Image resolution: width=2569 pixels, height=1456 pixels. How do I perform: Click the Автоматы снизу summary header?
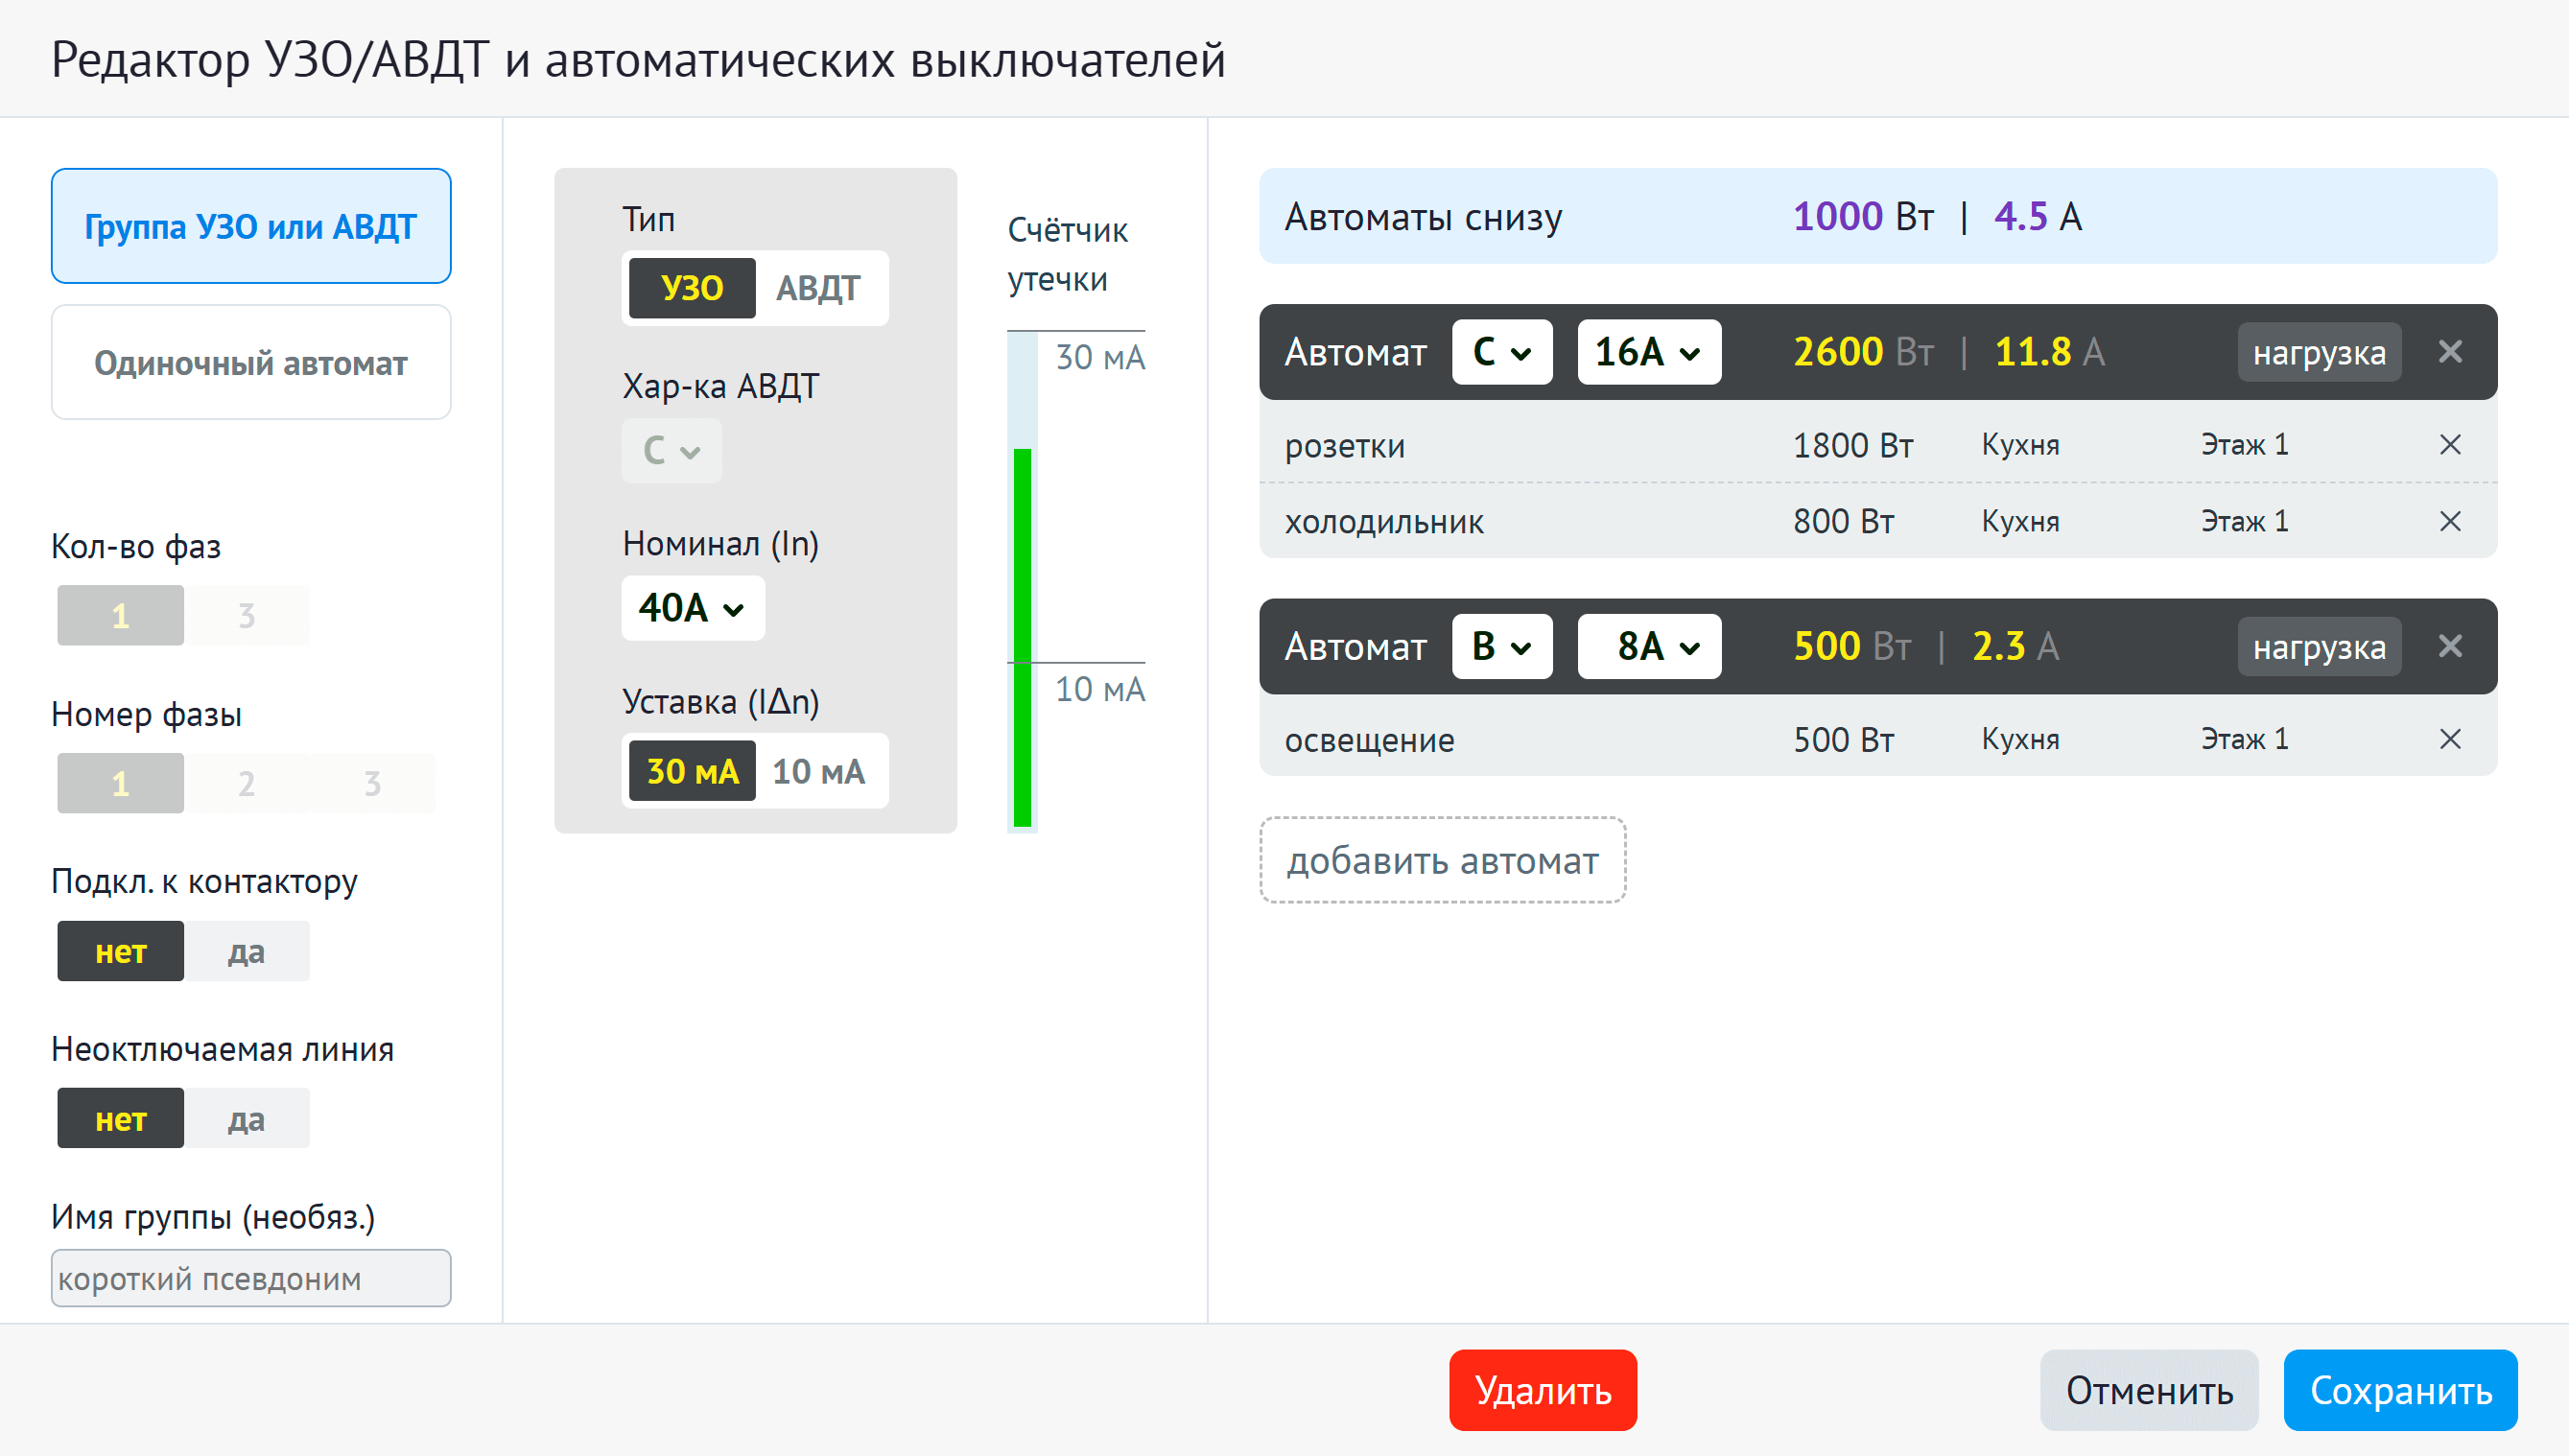1878,216
